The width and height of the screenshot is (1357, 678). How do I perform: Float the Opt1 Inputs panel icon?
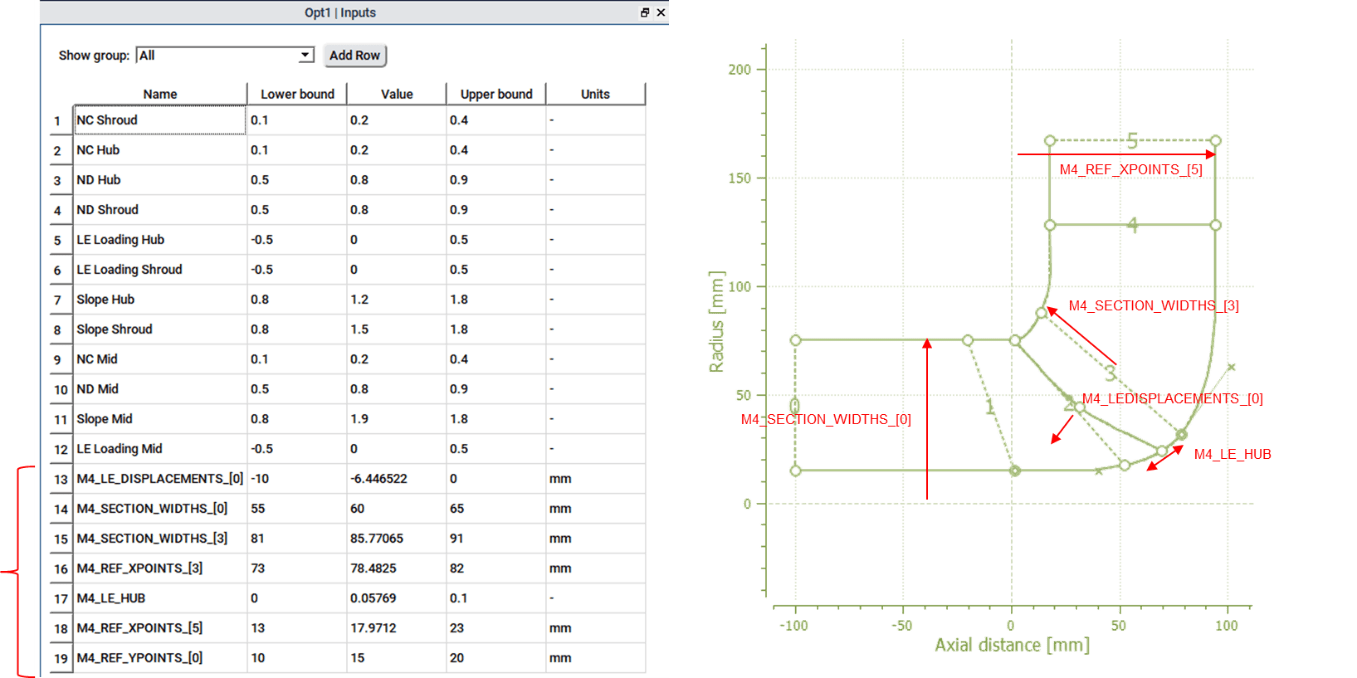(645, 13)
